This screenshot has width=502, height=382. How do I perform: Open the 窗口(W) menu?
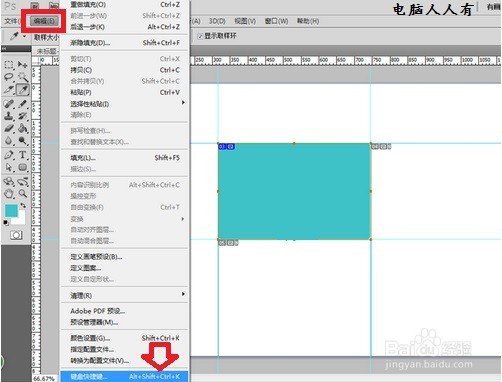pos(276,21)
